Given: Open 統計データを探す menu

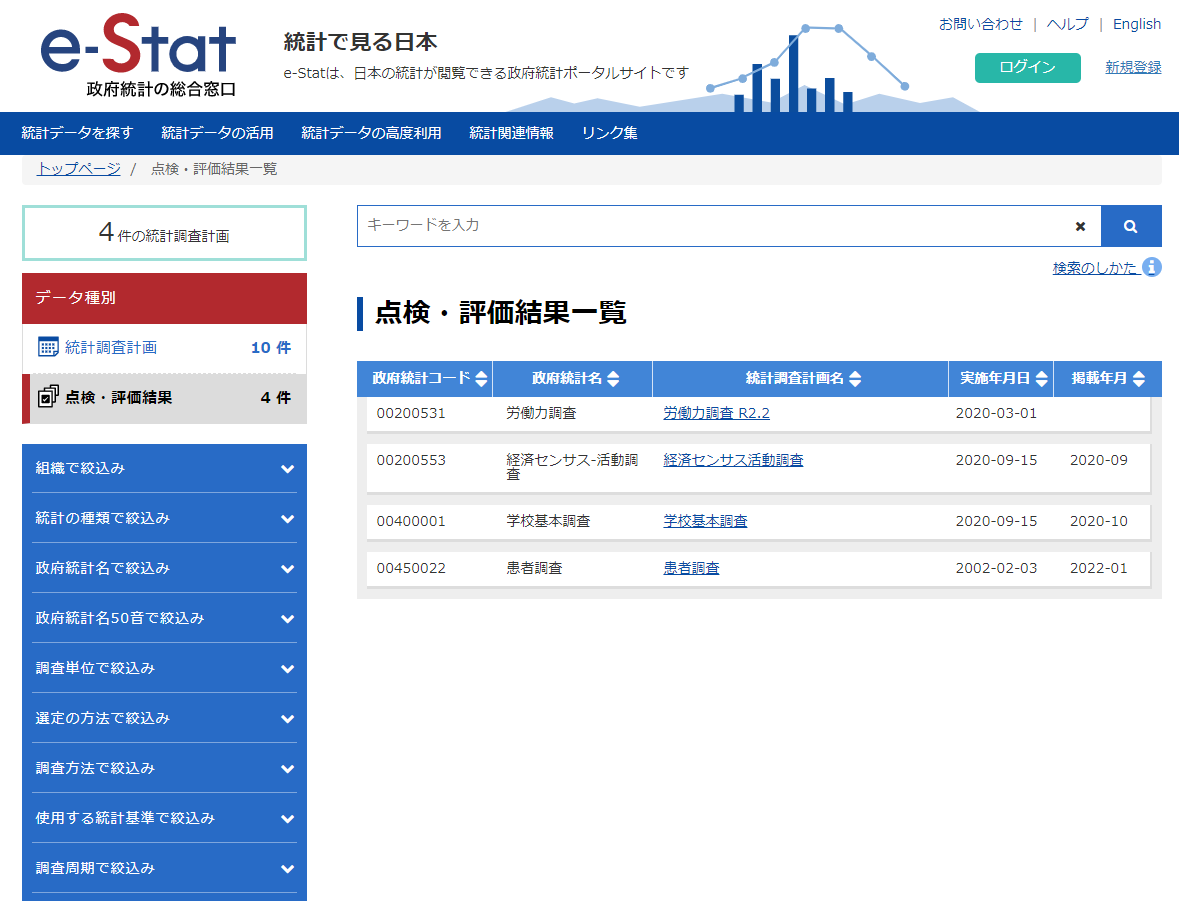Looking at the screenshot, I should tap(77, 133).
